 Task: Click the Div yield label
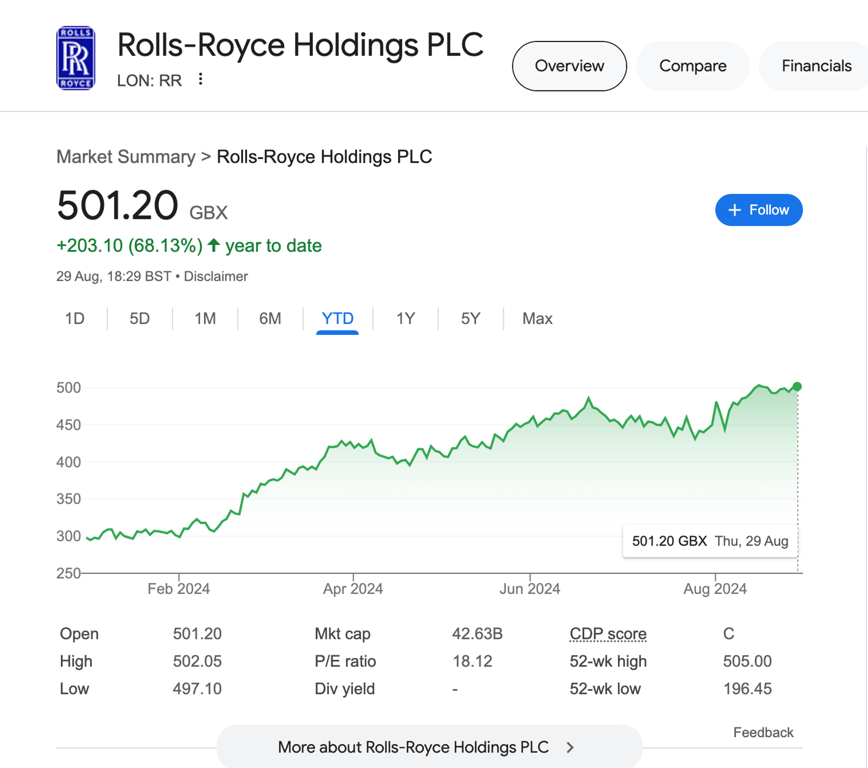[345, 689]
